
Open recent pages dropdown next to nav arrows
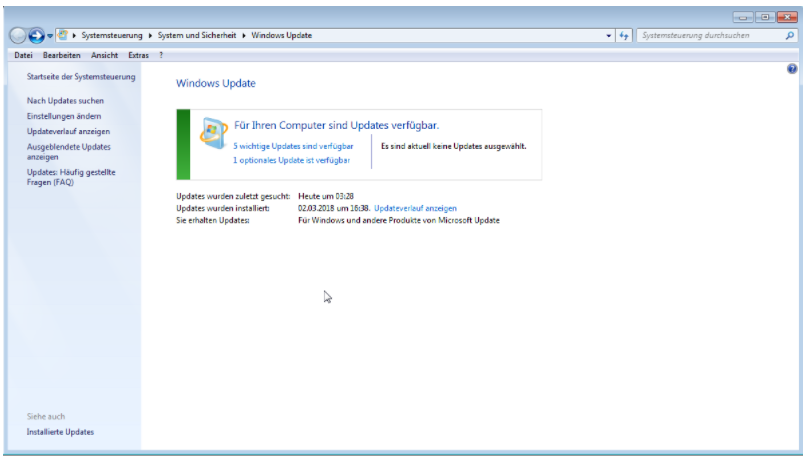pos(50,36)
